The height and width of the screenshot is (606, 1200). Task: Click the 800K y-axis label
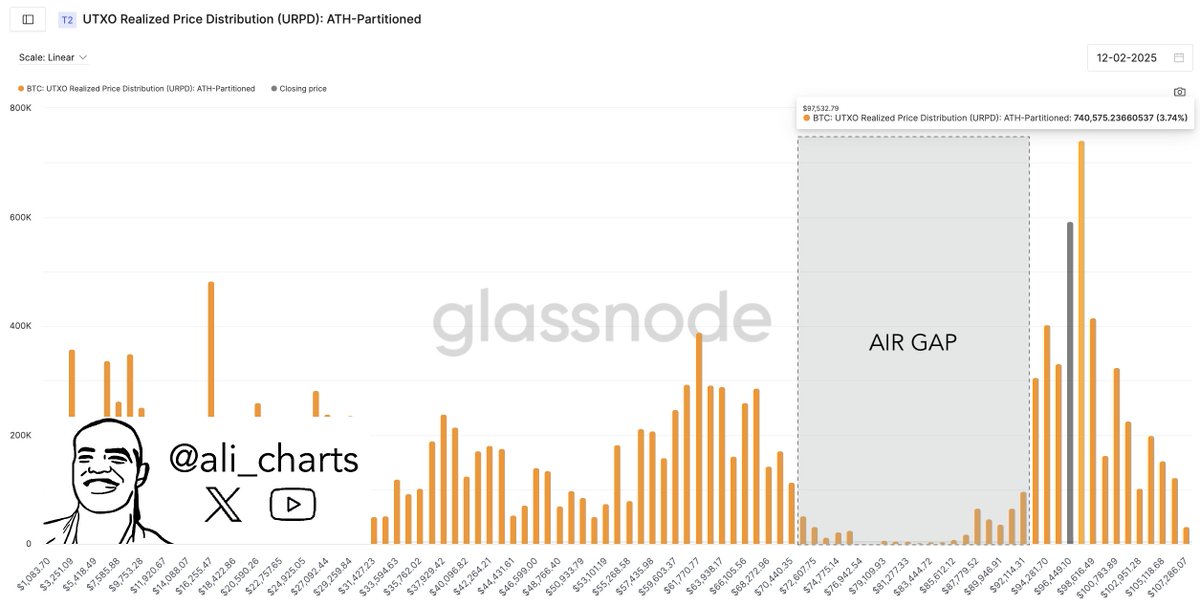coord(19,108)
